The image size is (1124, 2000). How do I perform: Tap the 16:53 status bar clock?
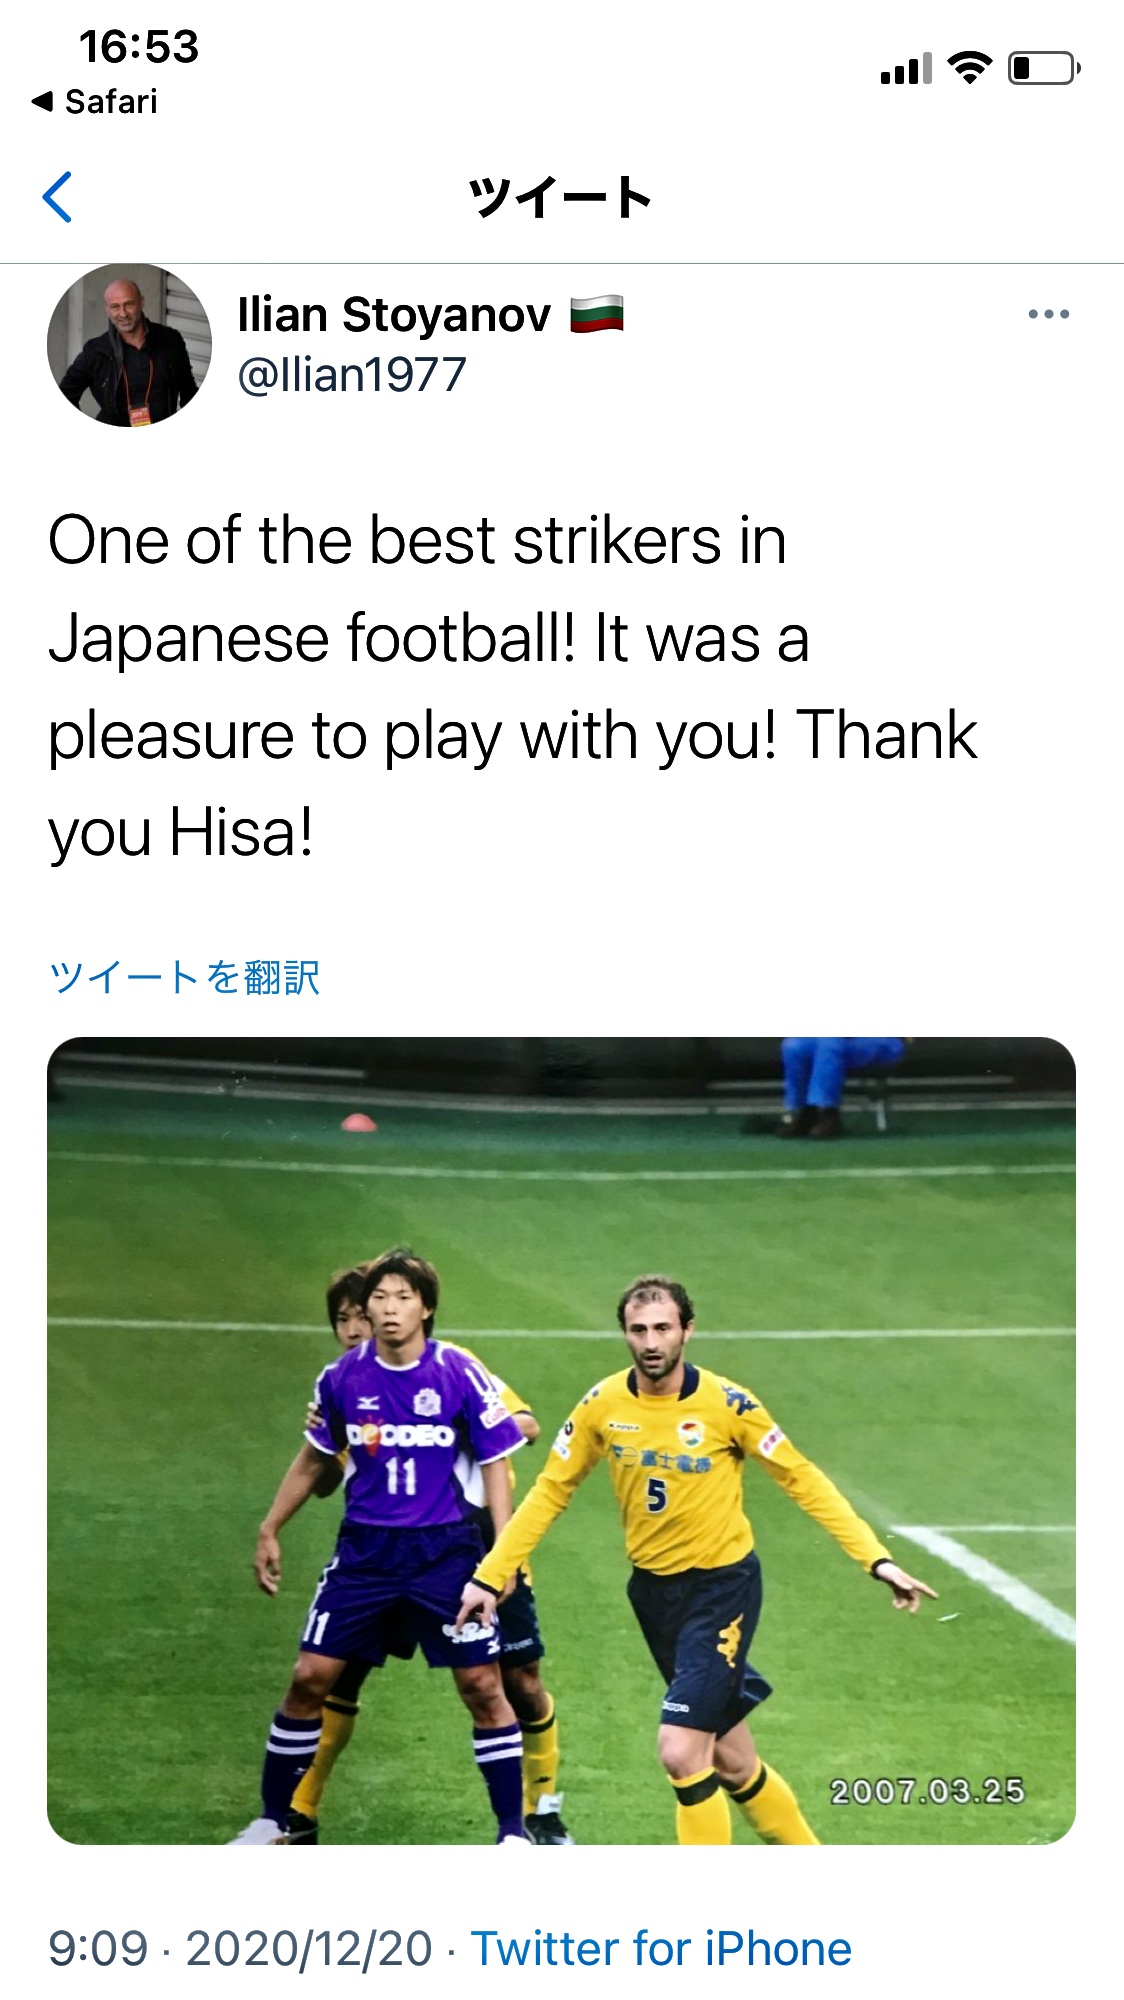139,47
